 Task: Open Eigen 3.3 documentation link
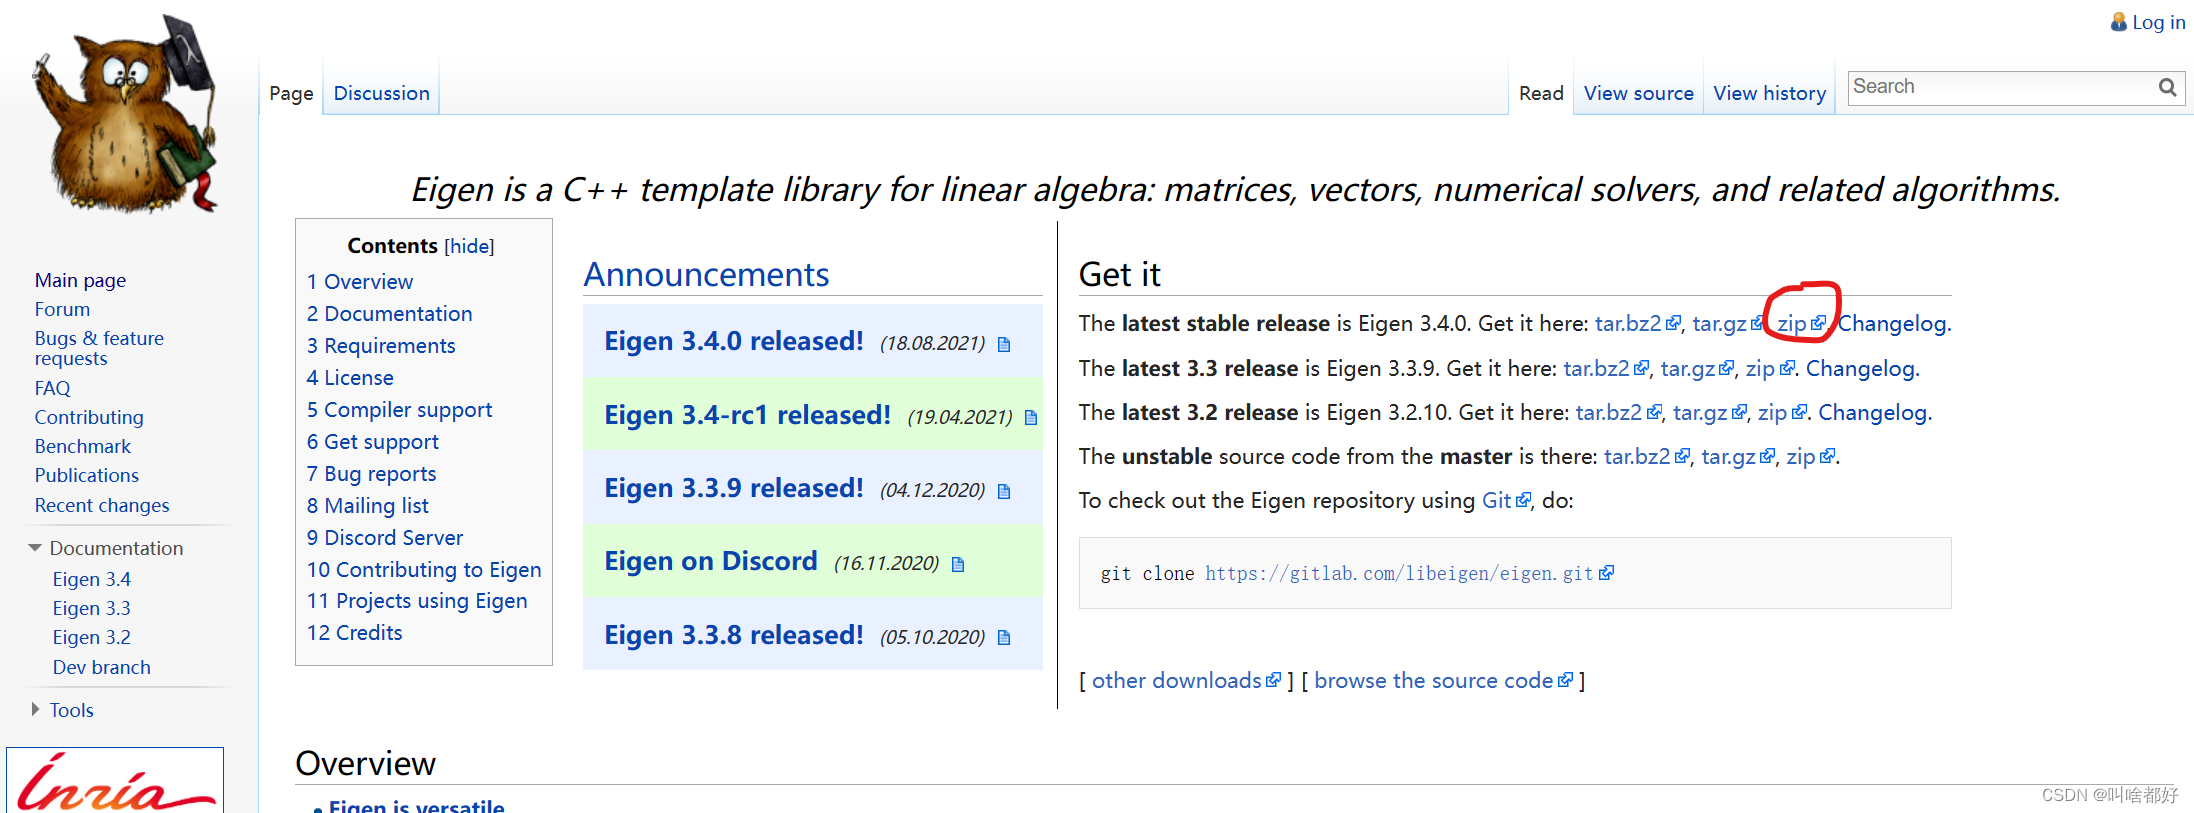click(x=92, y=608)
